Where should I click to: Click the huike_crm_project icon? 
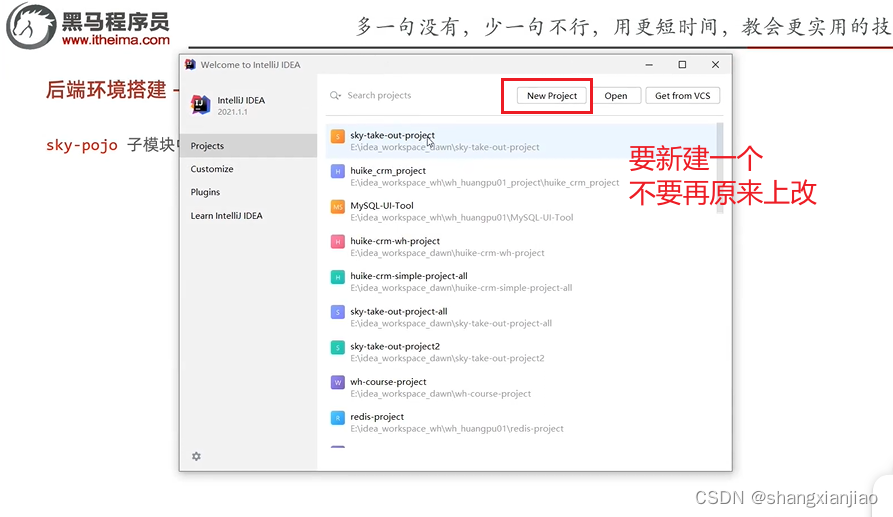coord(338,171)
